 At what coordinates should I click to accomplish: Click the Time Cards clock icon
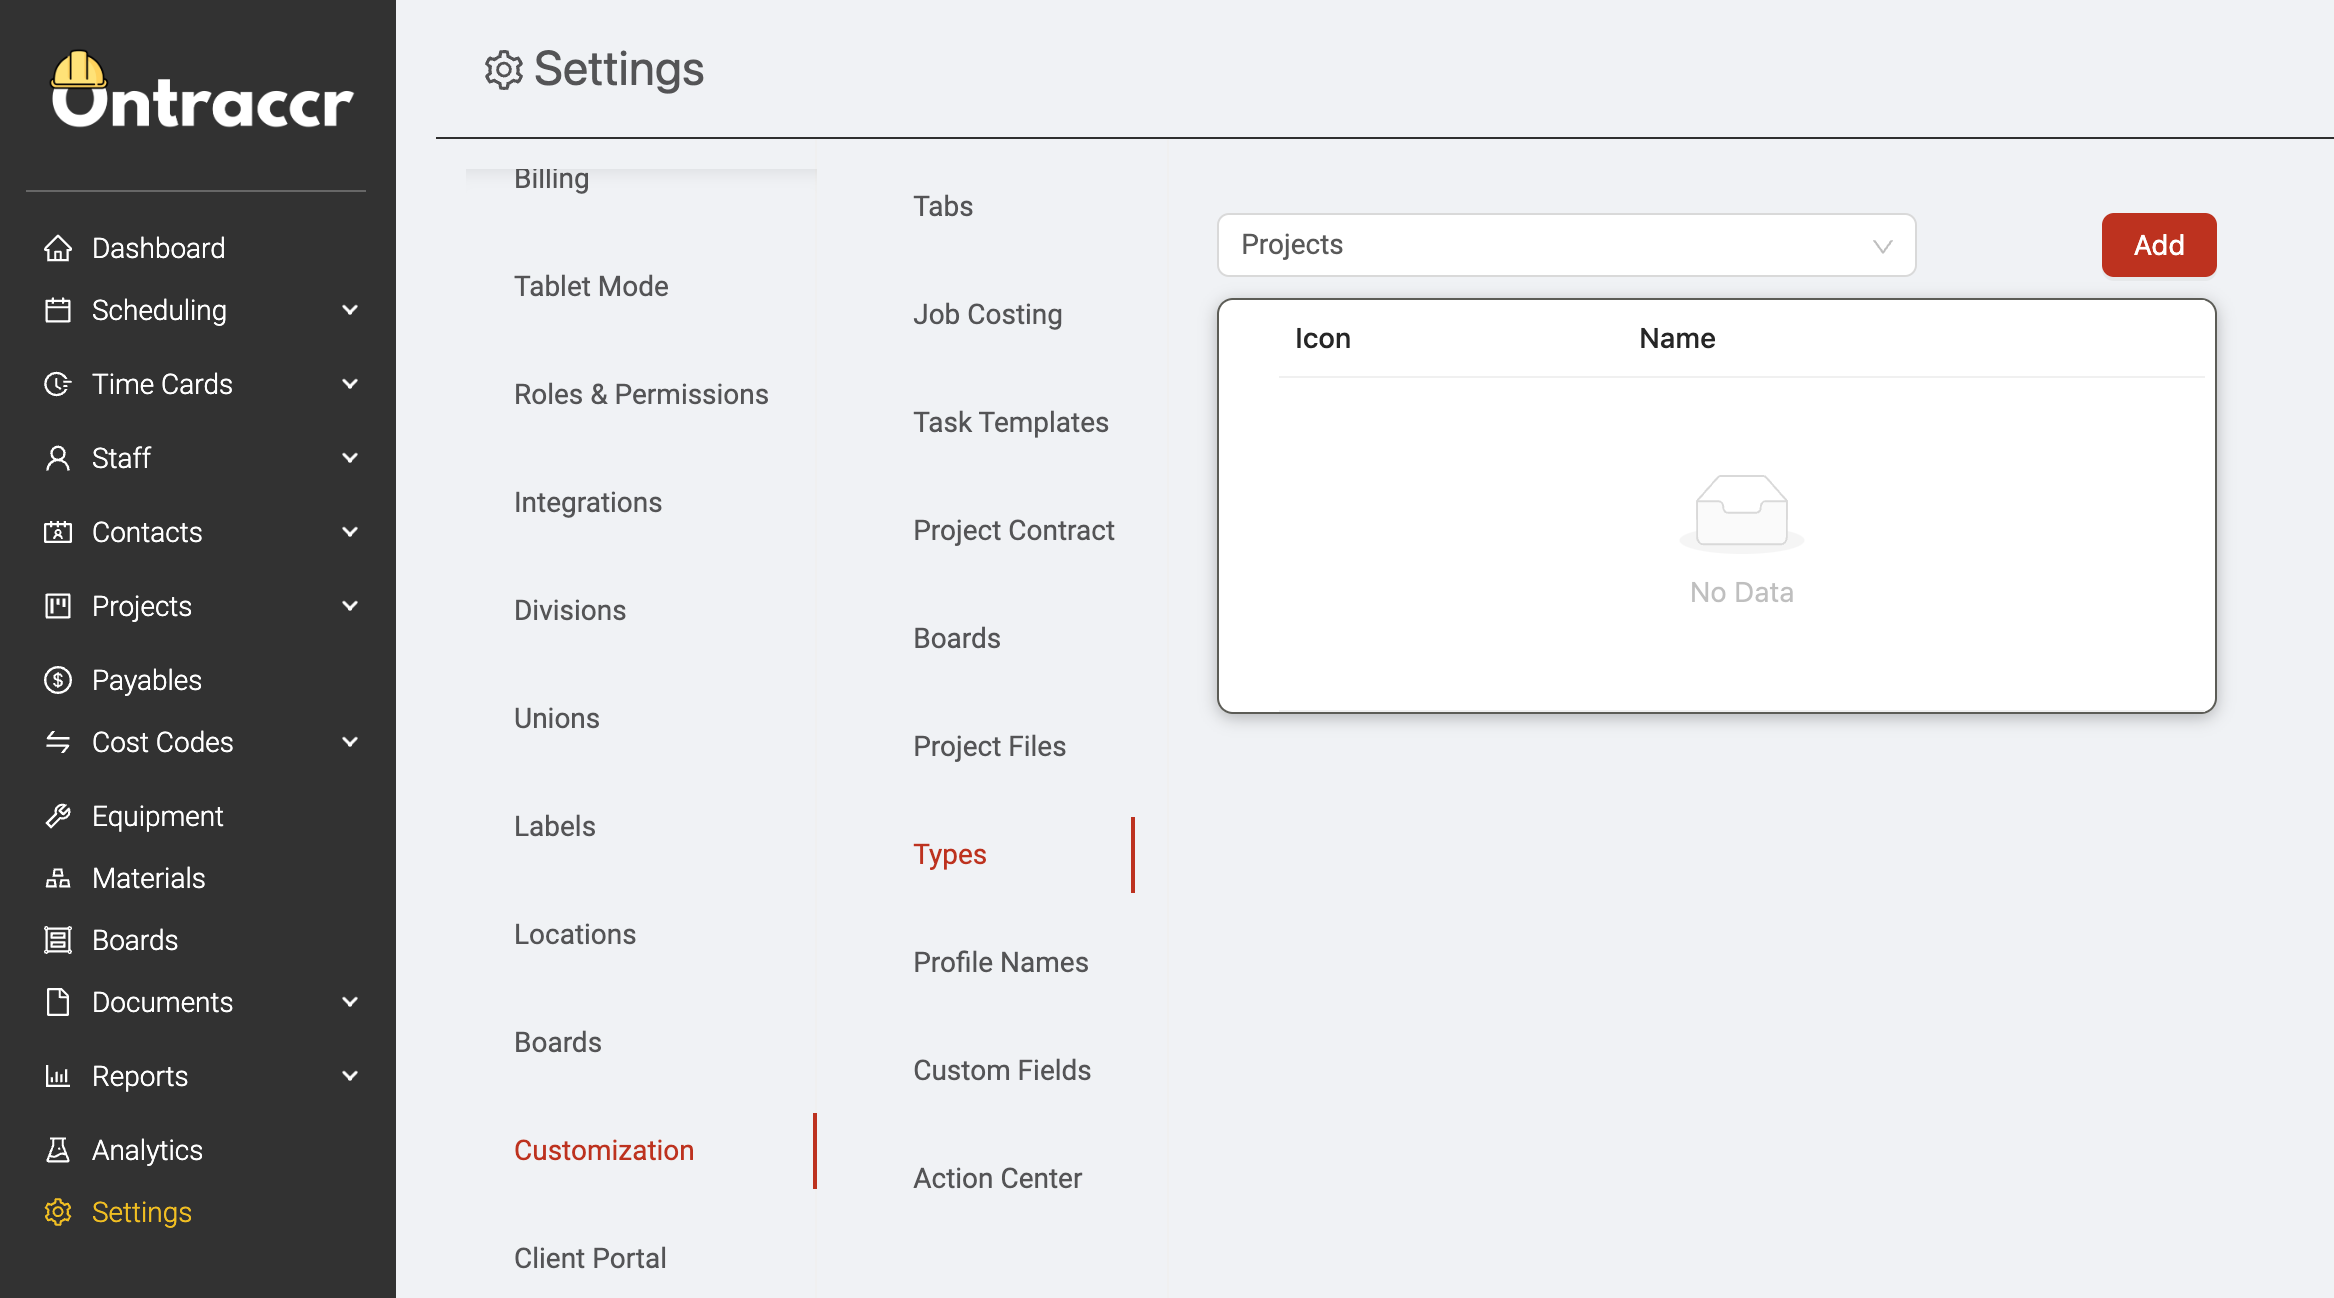tap(58, 384)
